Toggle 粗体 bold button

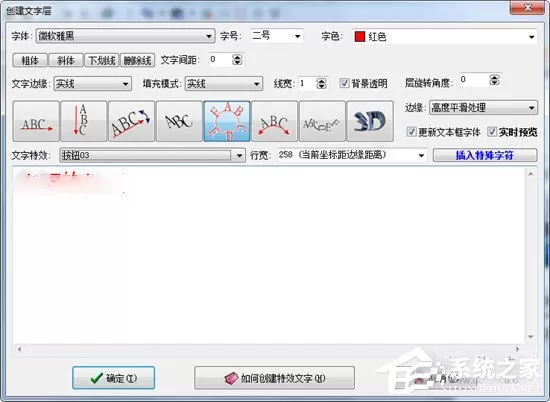(30, 60)
